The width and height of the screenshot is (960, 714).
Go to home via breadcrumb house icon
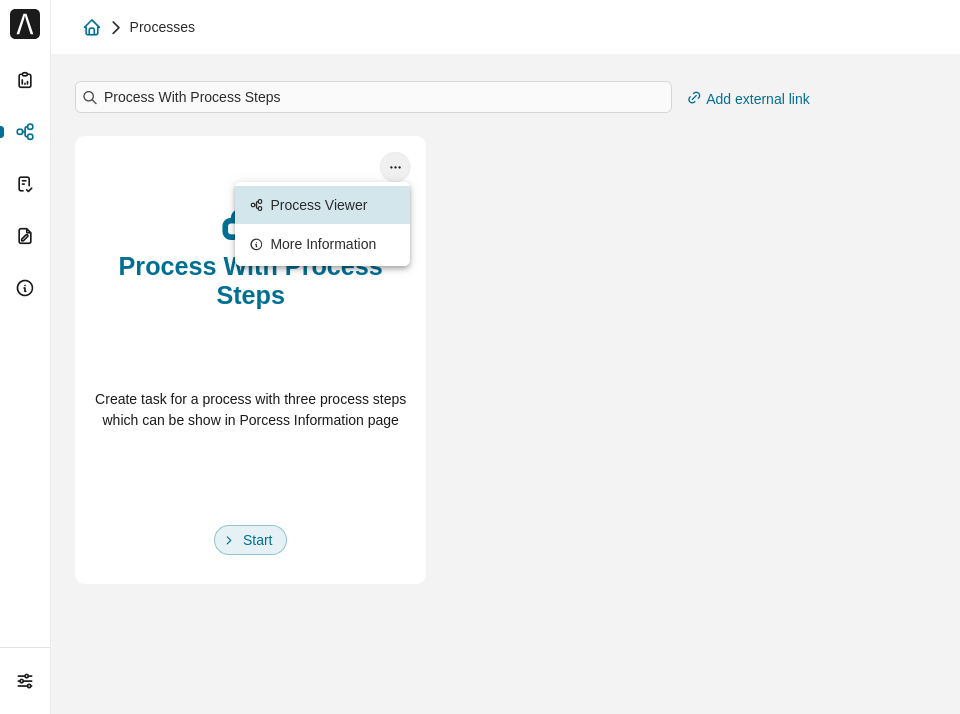[92, 28]
